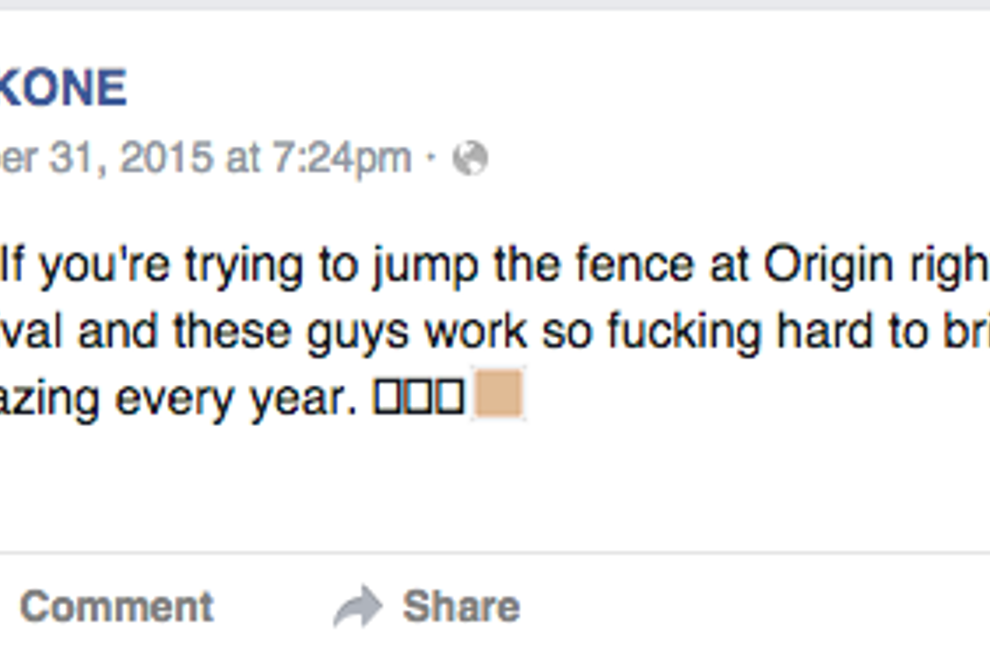Image resolution: width=990 pixels, height=660 pixels.
Task: Open the post's 7:24pm timestamp link
Action: coord(339,158)
